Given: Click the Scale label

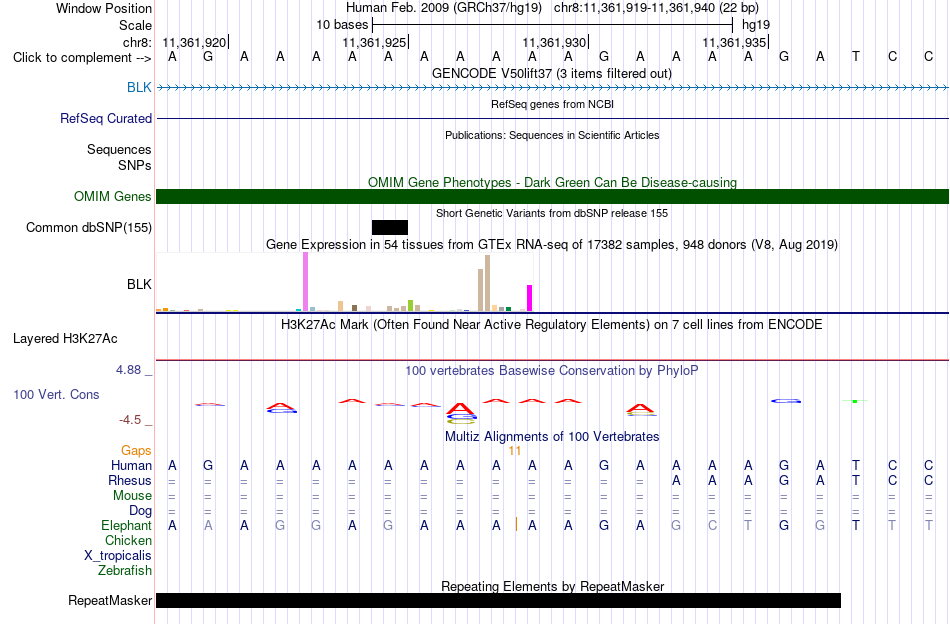Looking at the screenshot, I should (135, 25).
